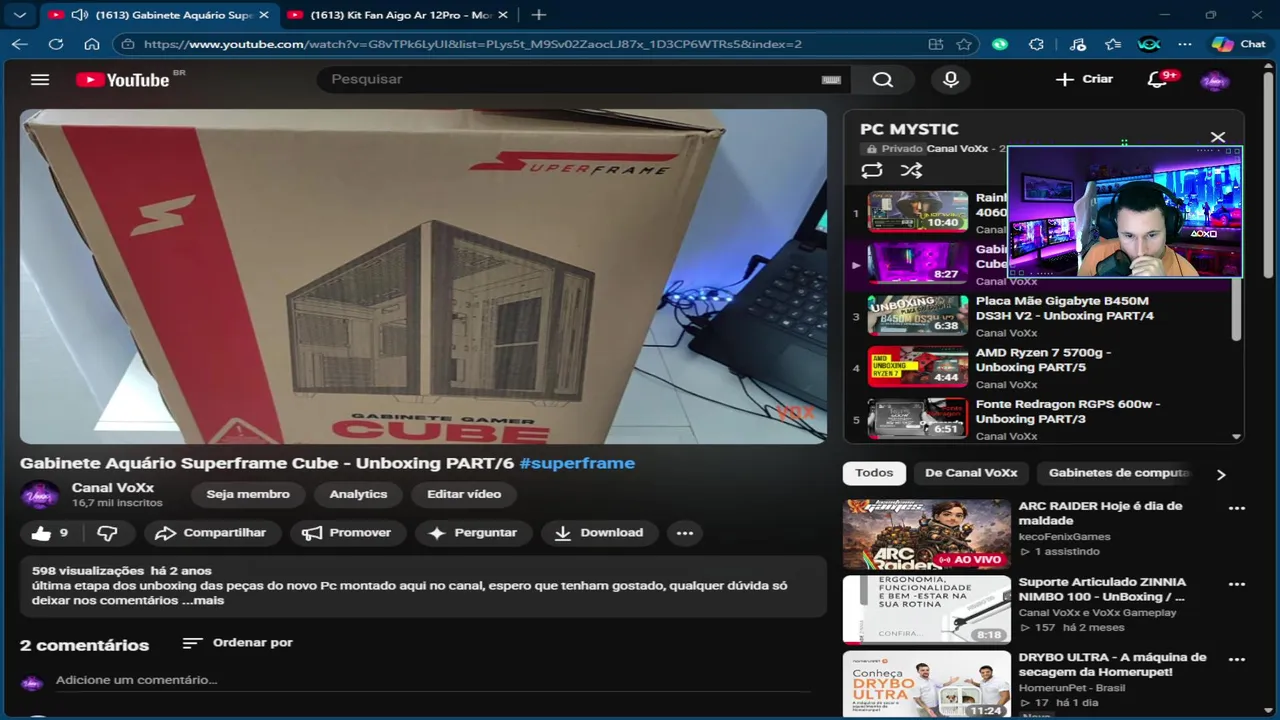This screenshot has height=720, width=1280.
Task: Close the Gabinete Aquário browser tab
Action: 265,15
